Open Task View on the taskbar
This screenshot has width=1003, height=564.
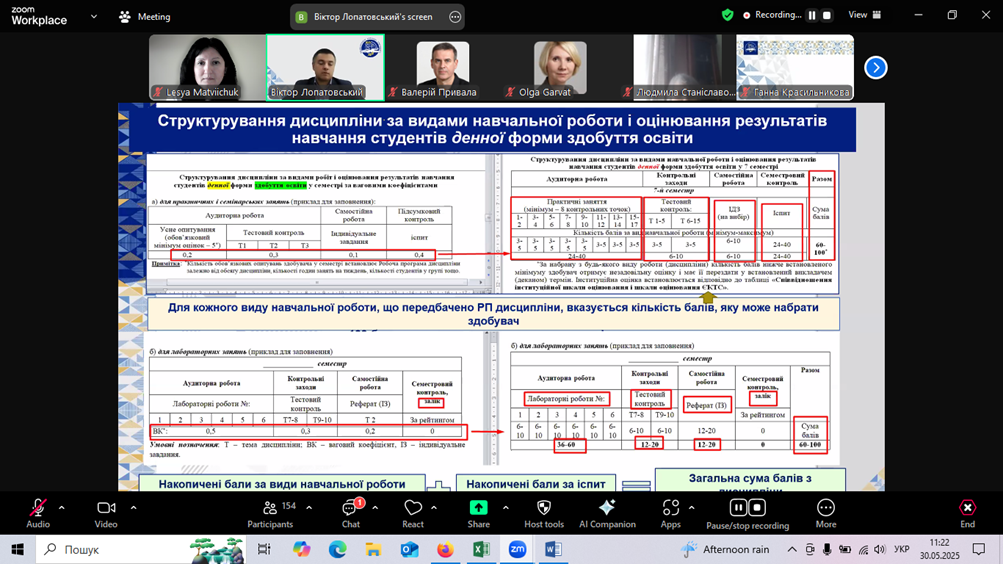pos(264,549)
